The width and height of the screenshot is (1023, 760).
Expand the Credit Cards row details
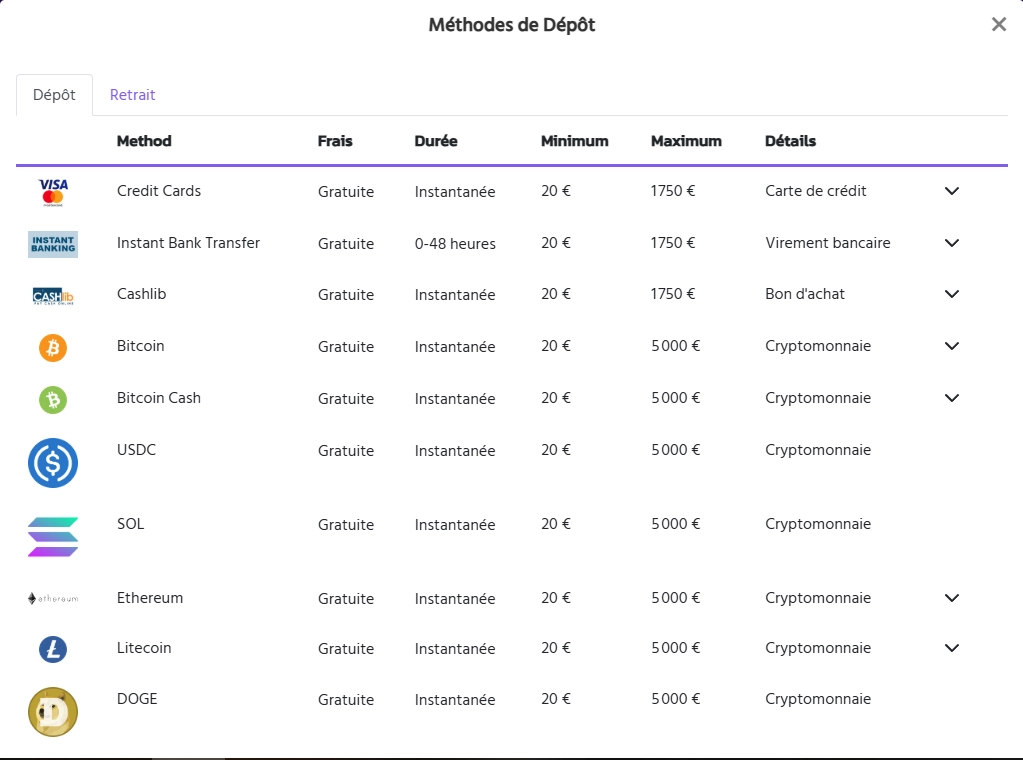click(951, 191)
